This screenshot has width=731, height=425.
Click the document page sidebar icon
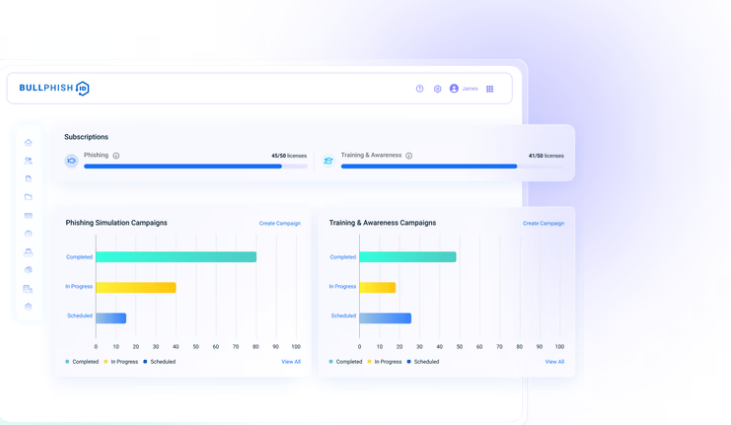pyautogui.click(x=28, y=178)
